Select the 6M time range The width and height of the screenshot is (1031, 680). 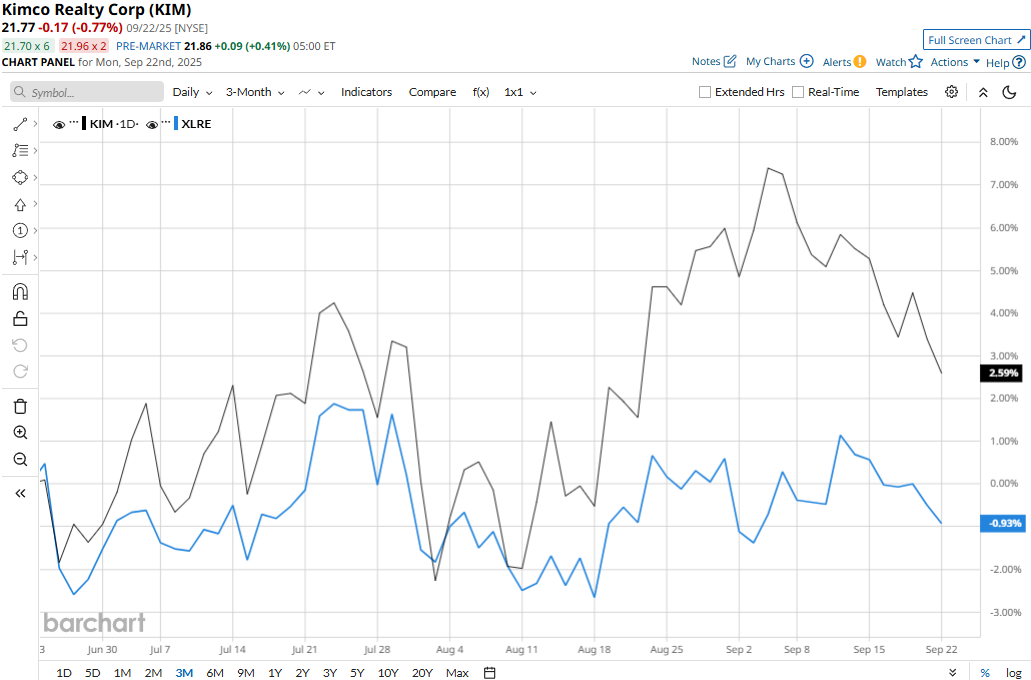point(215,673)
